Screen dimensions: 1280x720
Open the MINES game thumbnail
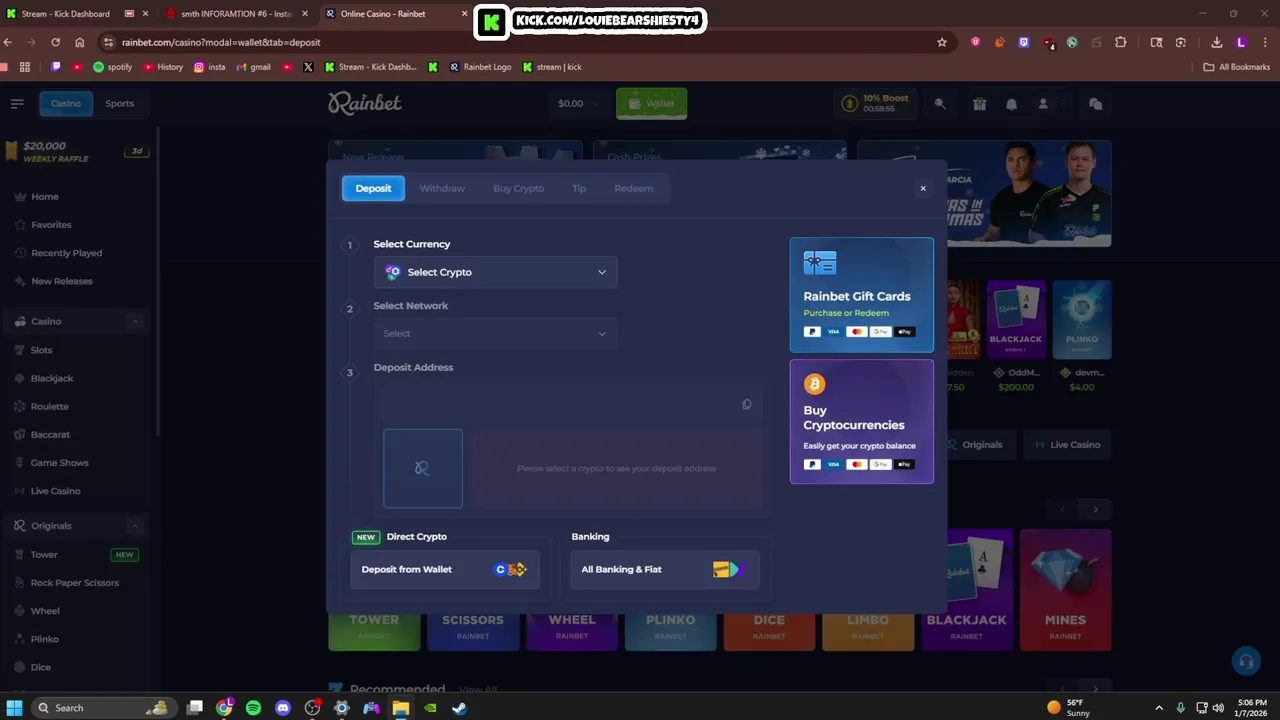1065,590
